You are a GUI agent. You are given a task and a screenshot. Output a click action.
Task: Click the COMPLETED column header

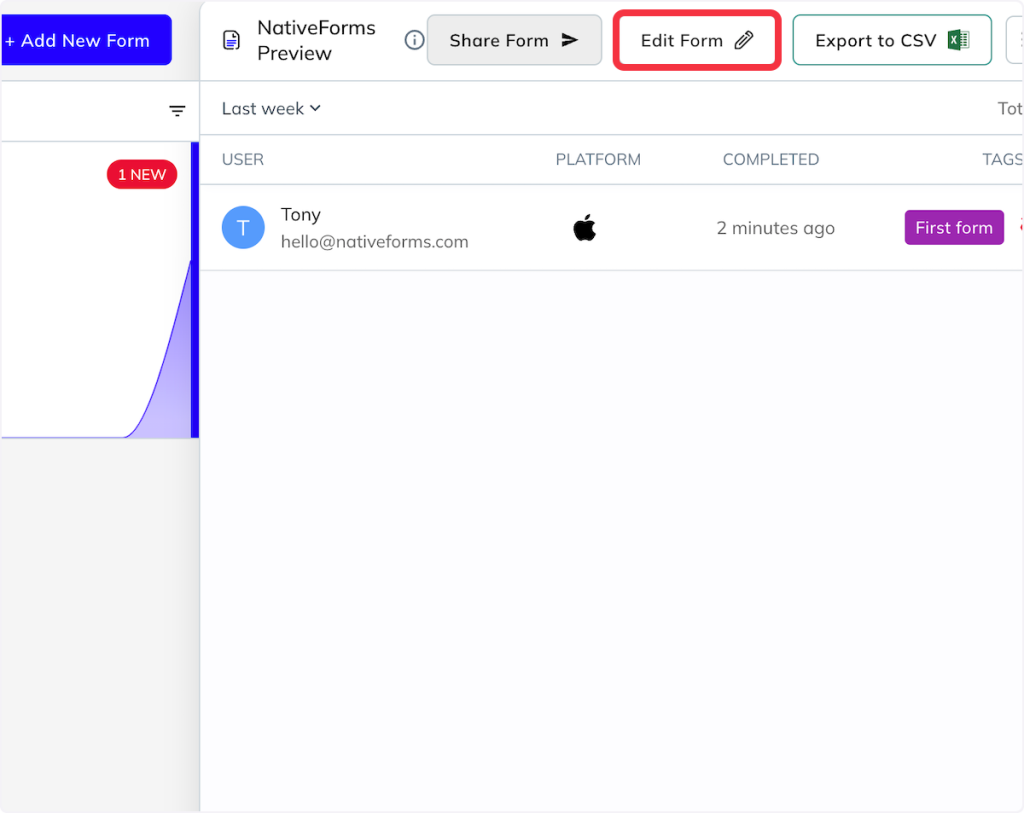click(770, 160)
